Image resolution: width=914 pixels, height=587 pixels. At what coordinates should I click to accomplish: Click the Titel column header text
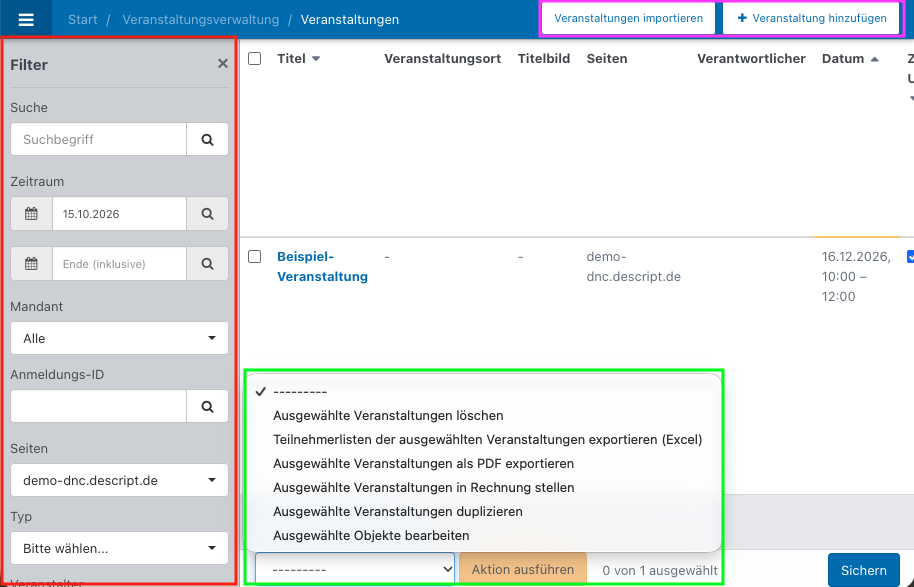tap(291, 59)
